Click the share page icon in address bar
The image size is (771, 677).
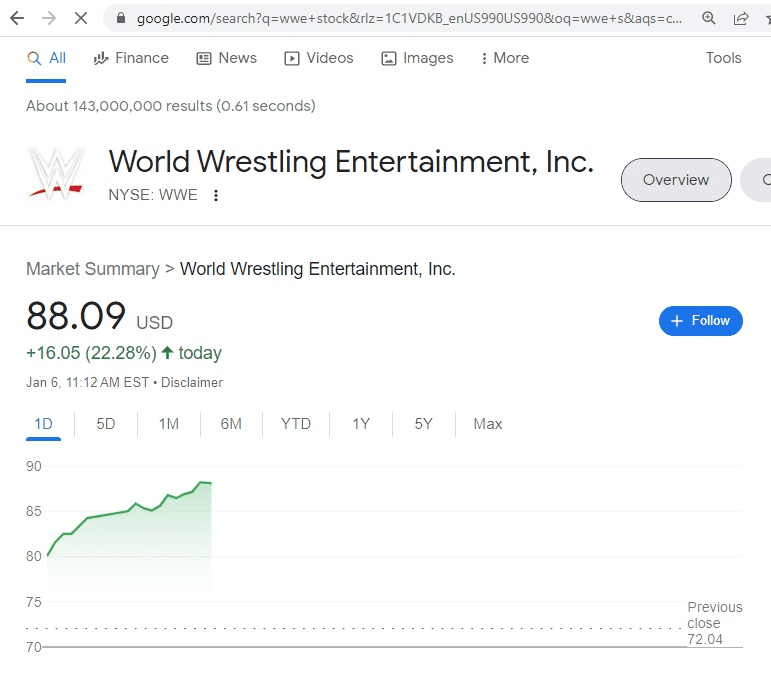(x=741, y=18)
